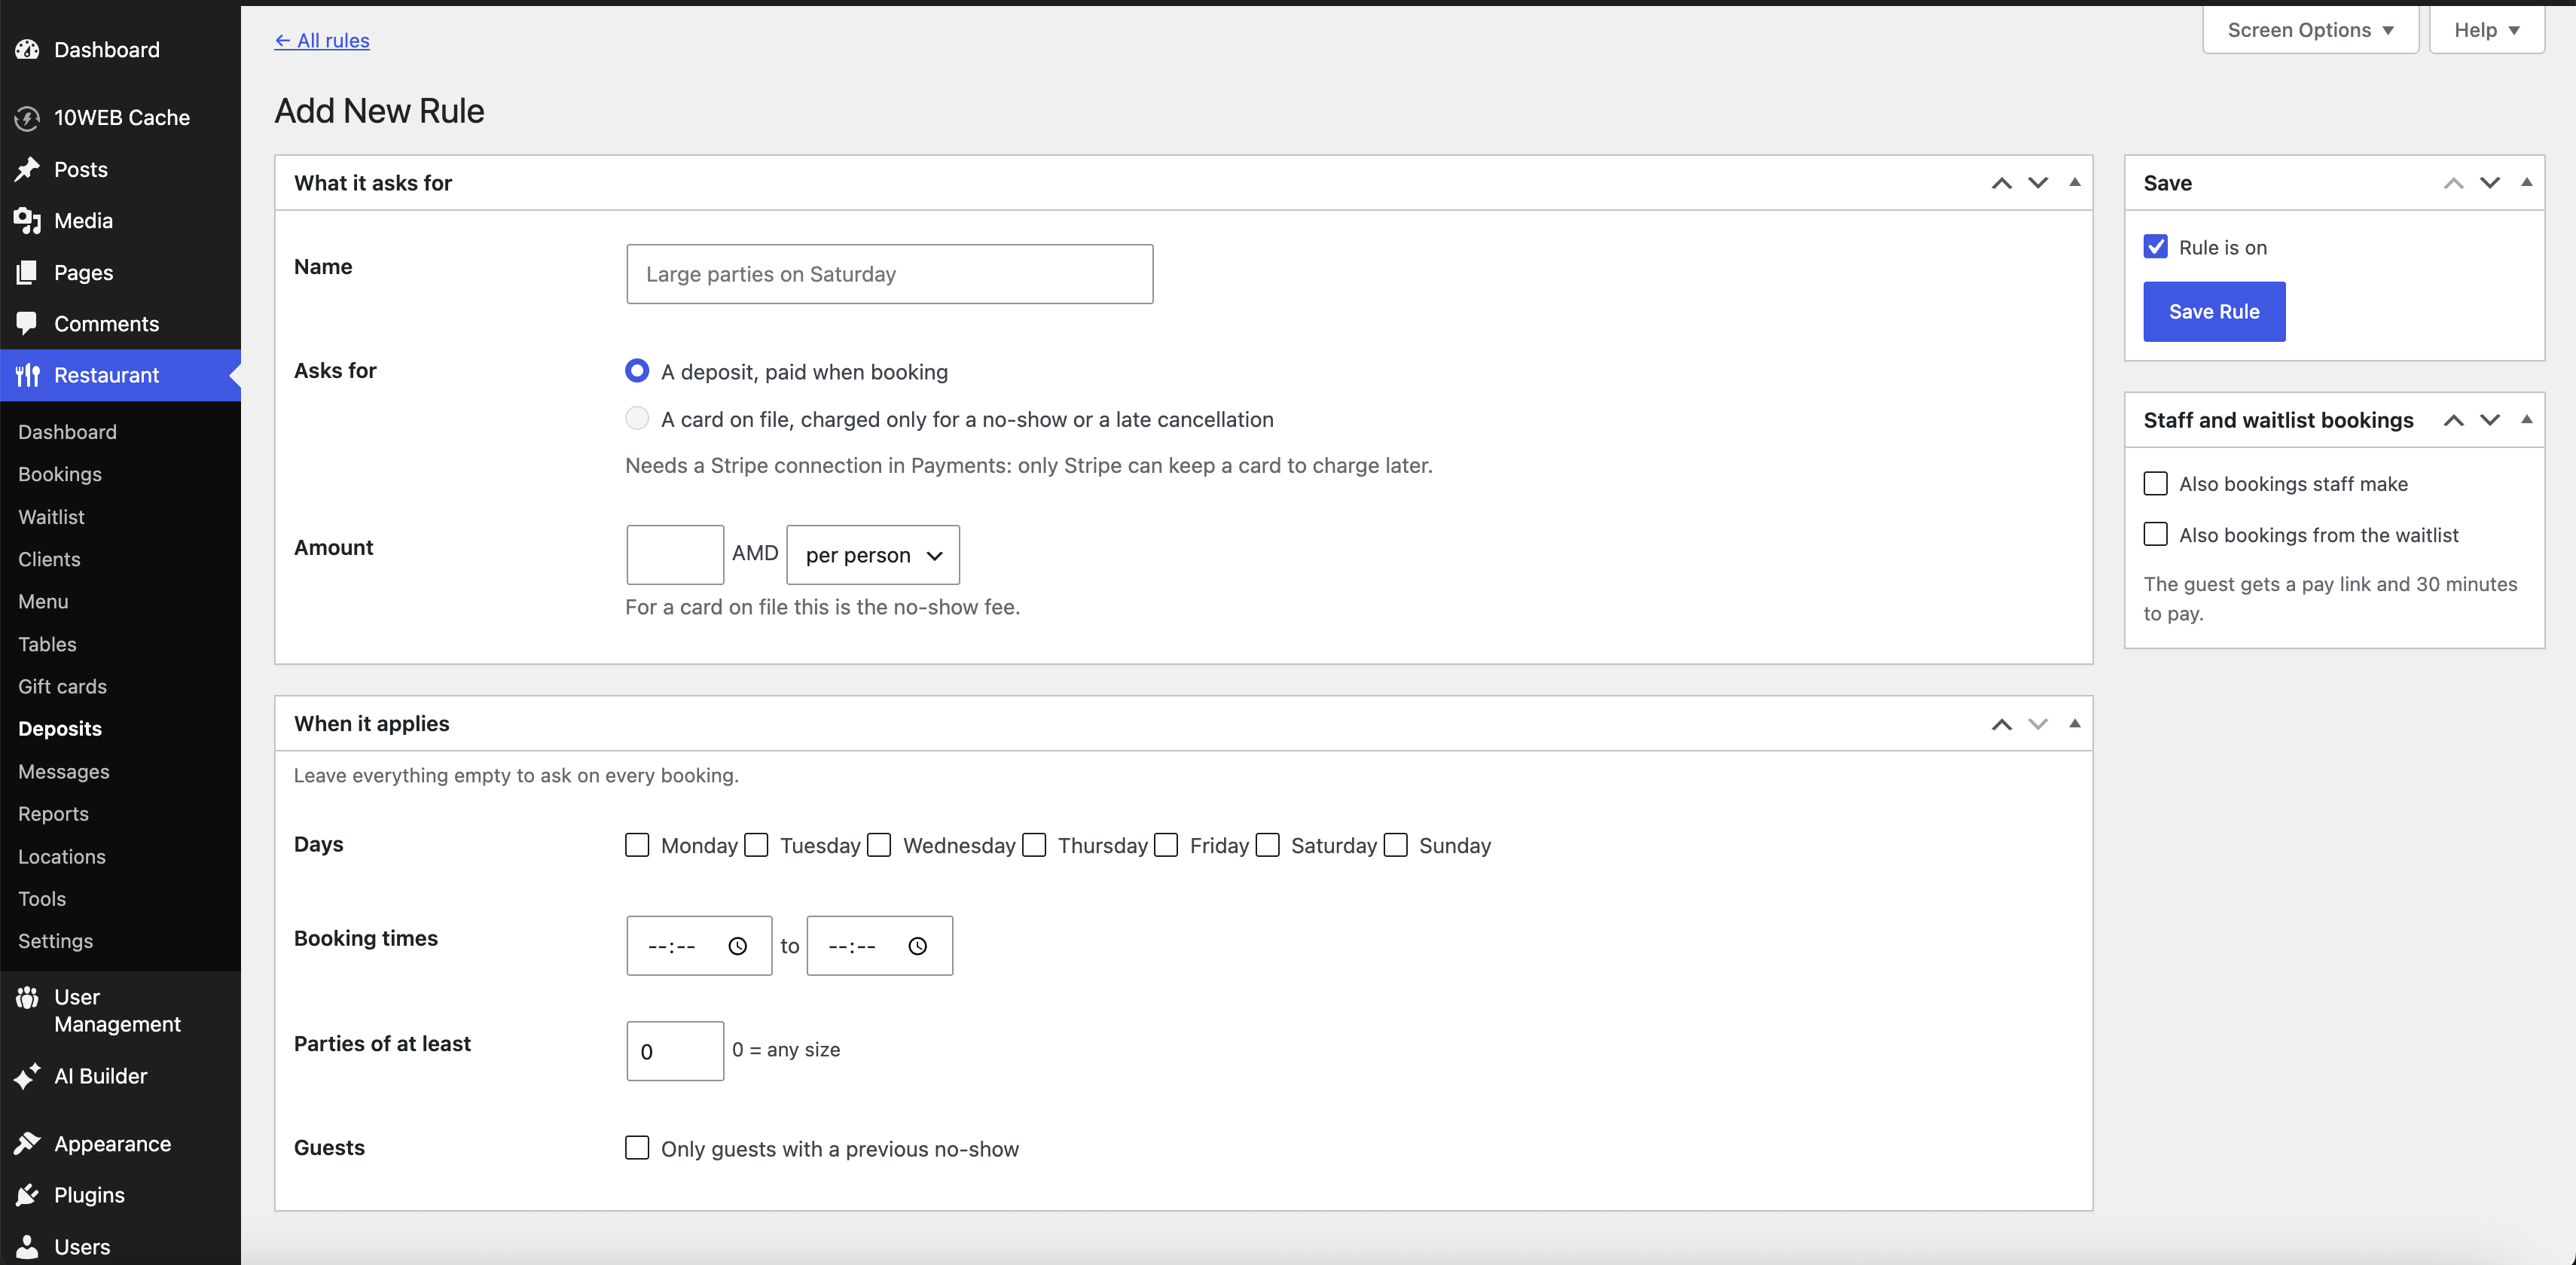Collapse the Save panel
2576x1265 pixels.
click(x=2527, y=182)
